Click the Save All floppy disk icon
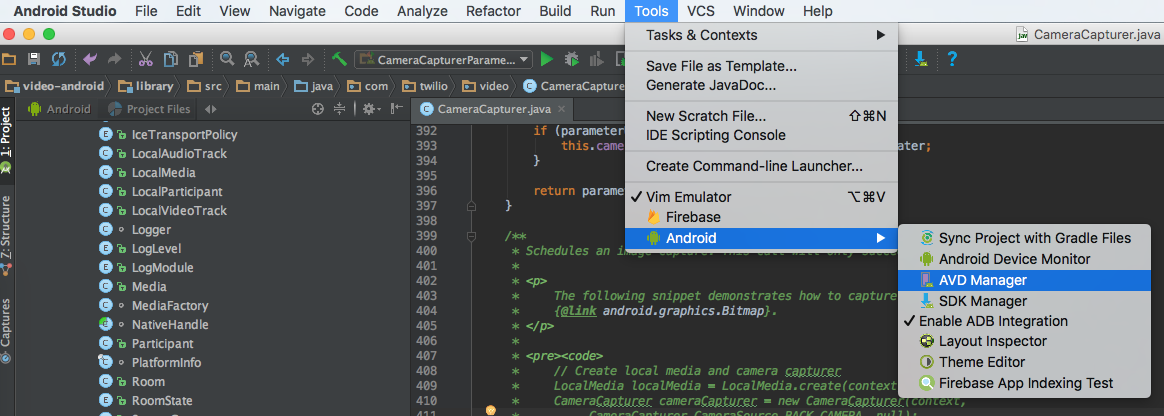The height and width of the screenshot is (416, 1164). click(x=33, y=59)
